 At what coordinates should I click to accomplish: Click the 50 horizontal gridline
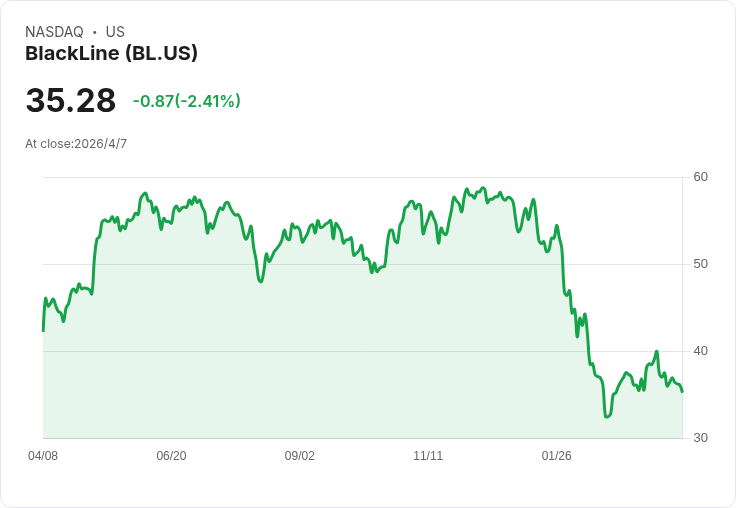363,264
